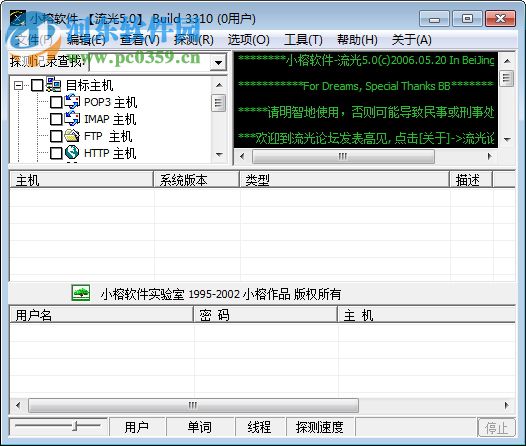This screenshot has height=446, width=526.
Task: Click the 类型 column header
Action: pos(344,180)
